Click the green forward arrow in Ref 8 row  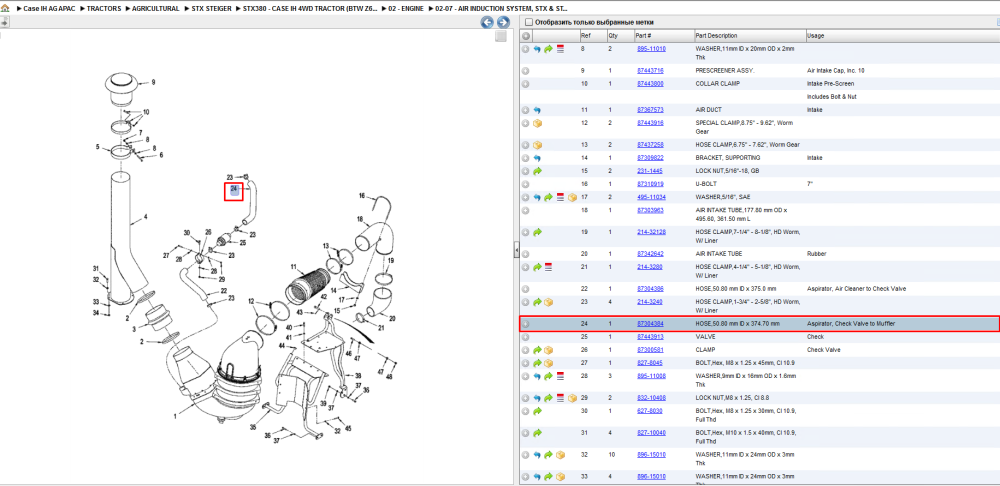pos(548,48)
